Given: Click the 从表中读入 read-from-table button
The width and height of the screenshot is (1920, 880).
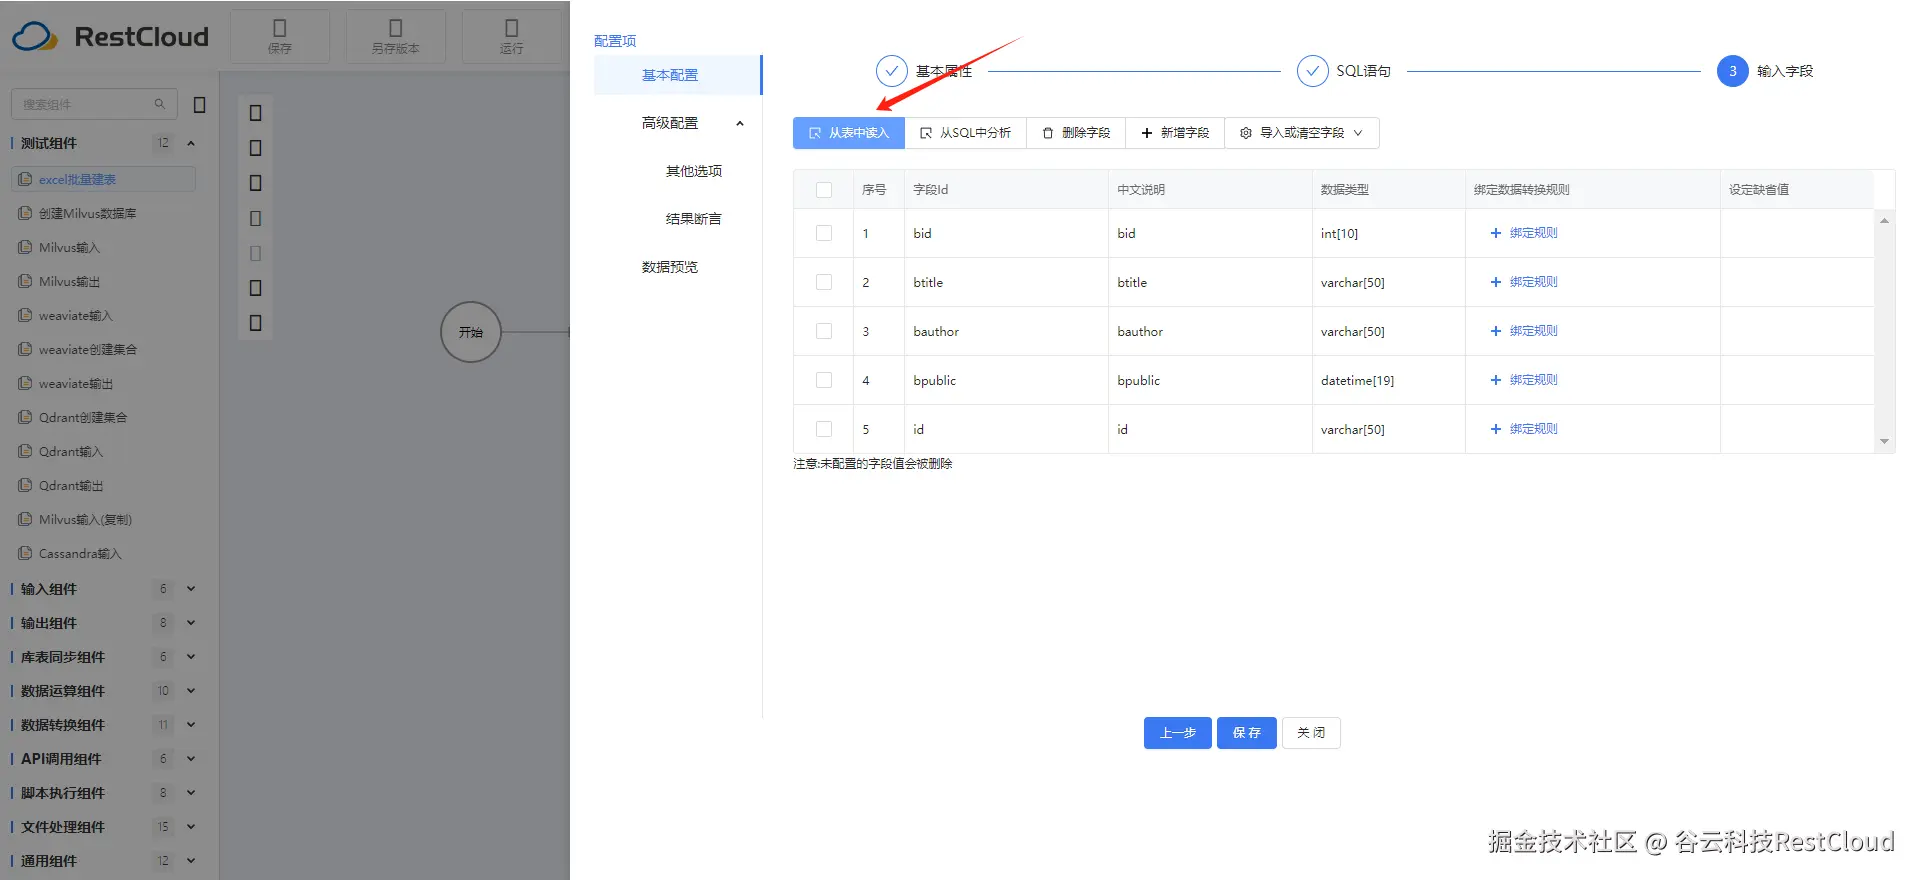Looking at the screenshot, I should (848, 133).
